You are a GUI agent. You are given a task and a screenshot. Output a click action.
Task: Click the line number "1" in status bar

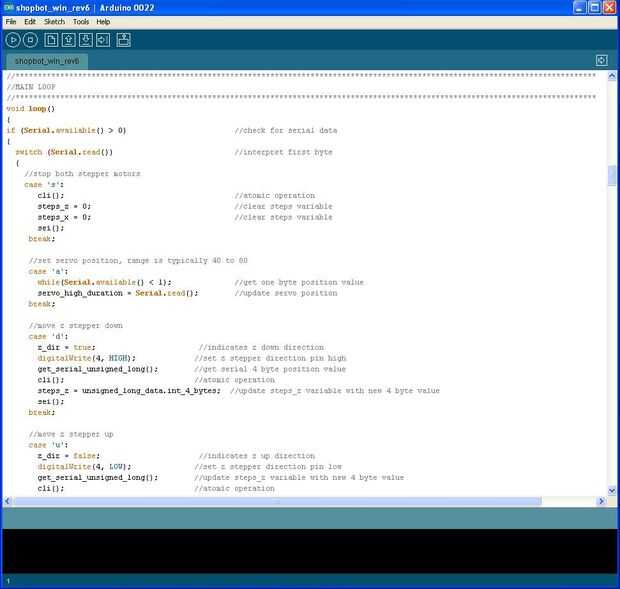click(x=8, y=581)
